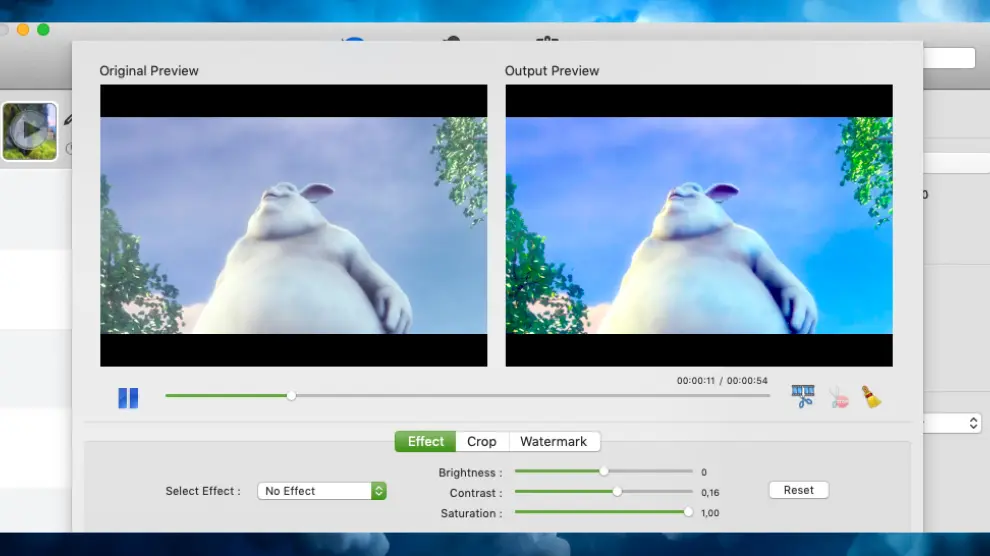This screenshot has width=990, height=556.
Task: Open the Crop tab
Action: pos(482,441)
